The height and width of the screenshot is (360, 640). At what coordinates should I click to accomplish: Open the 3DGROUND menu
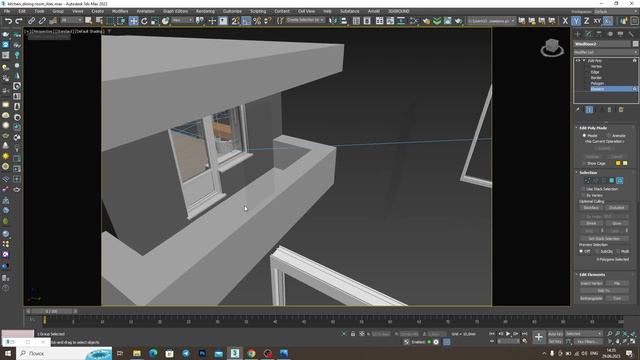(399, 11)
